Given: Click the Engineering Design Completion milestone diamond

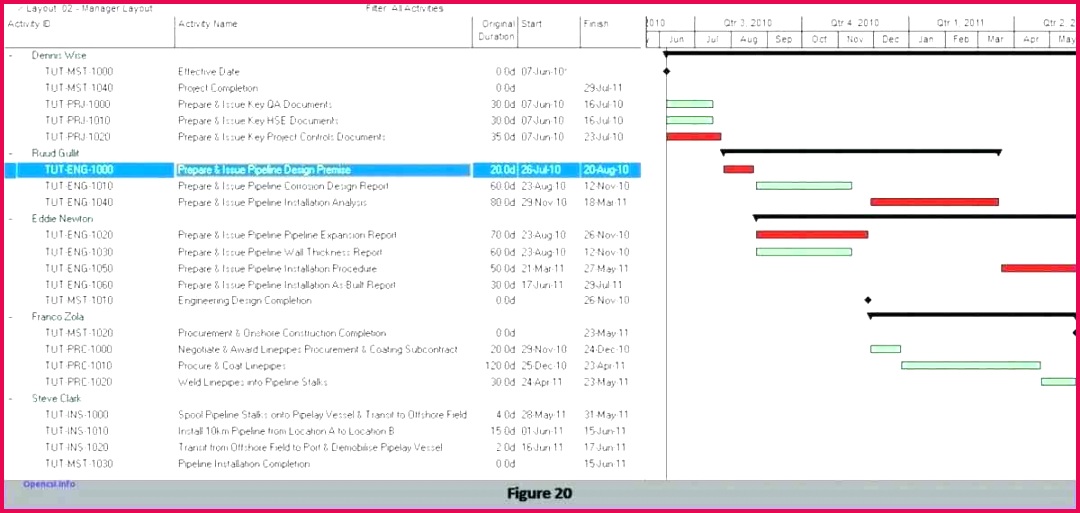Looking at the screenshot, I should (868, 300).
